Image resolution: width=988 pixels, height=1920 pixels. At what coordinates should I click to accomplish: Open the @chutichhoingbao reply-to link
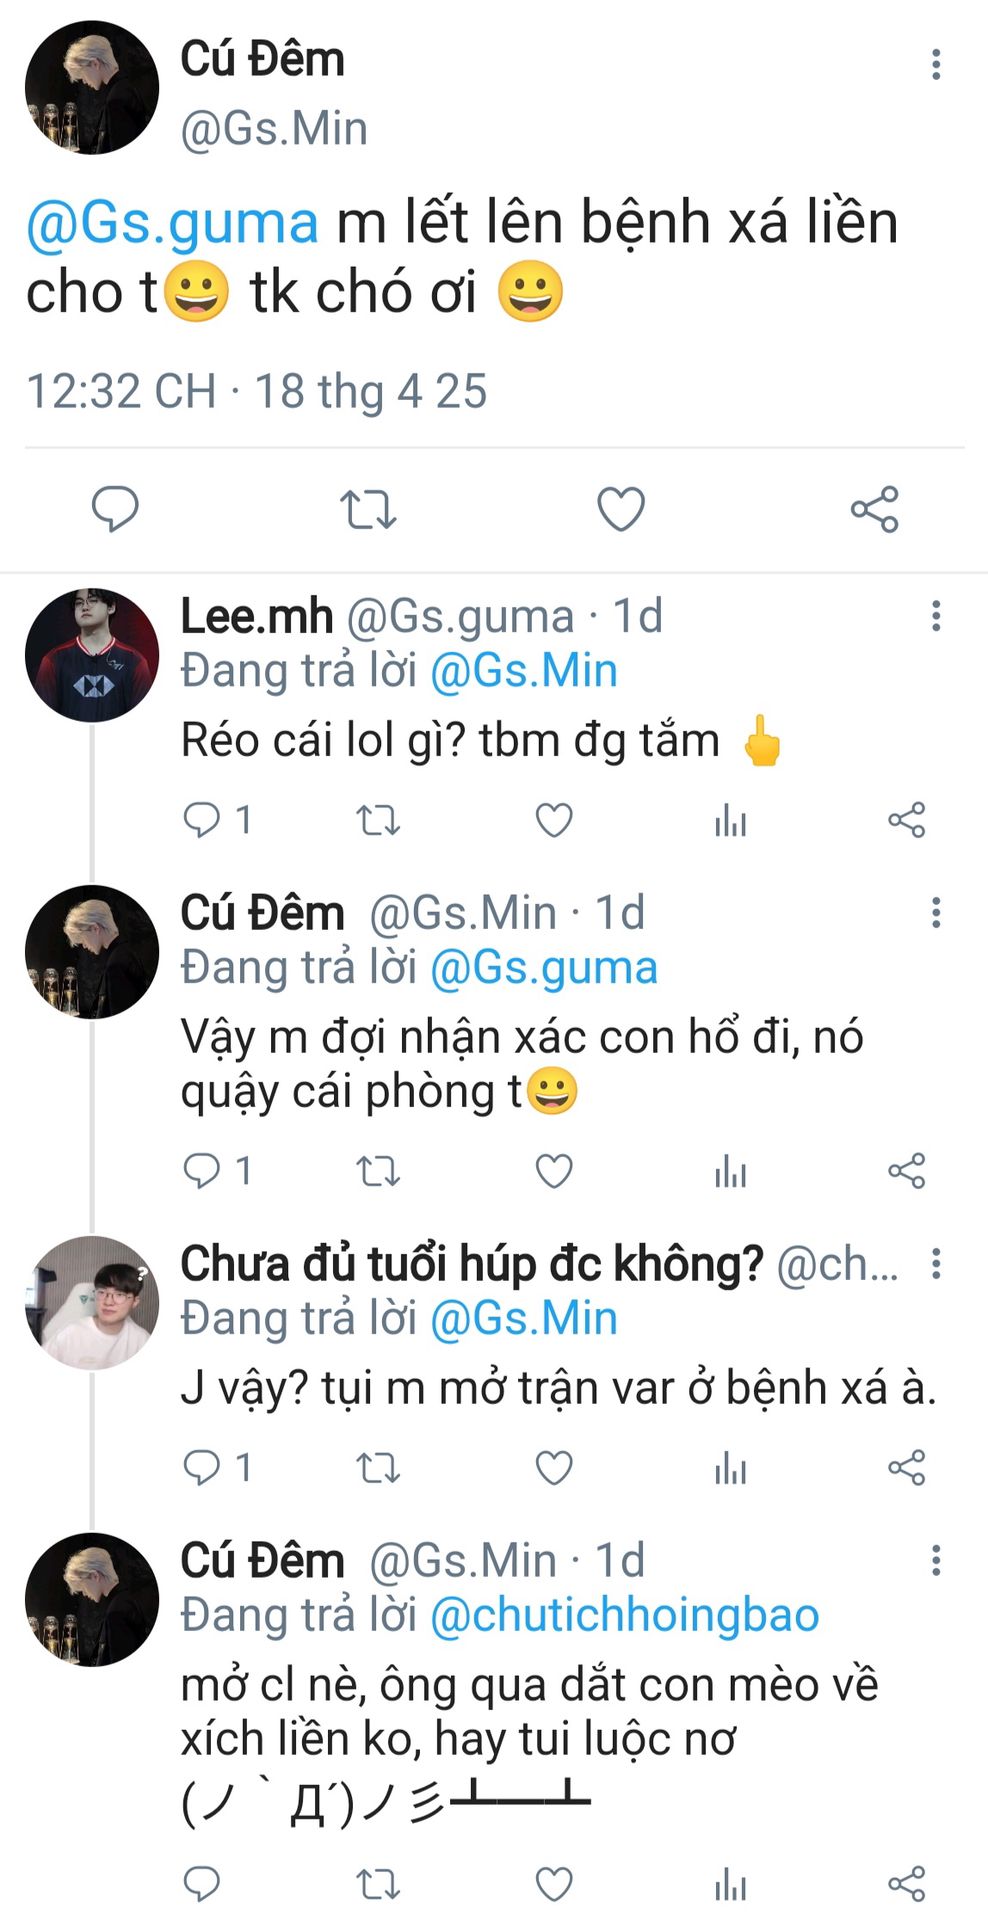click(x=624, y=1615)
